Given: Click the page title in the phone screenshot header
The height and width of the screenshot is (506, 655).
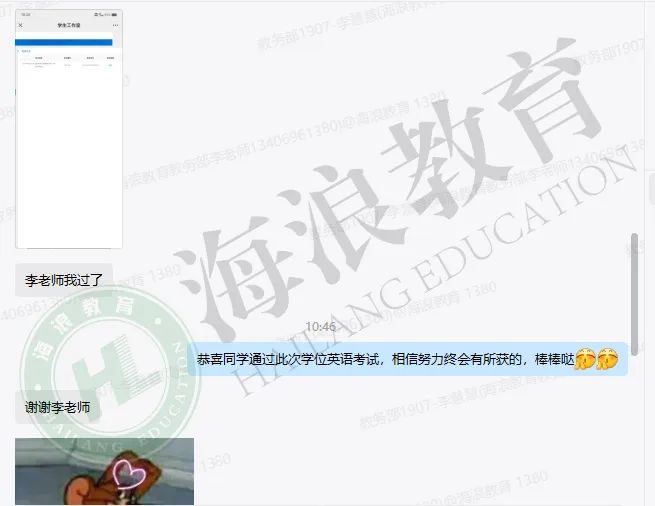Looking at the screenshot, I should pyautogui.click(x=67, y=26).
